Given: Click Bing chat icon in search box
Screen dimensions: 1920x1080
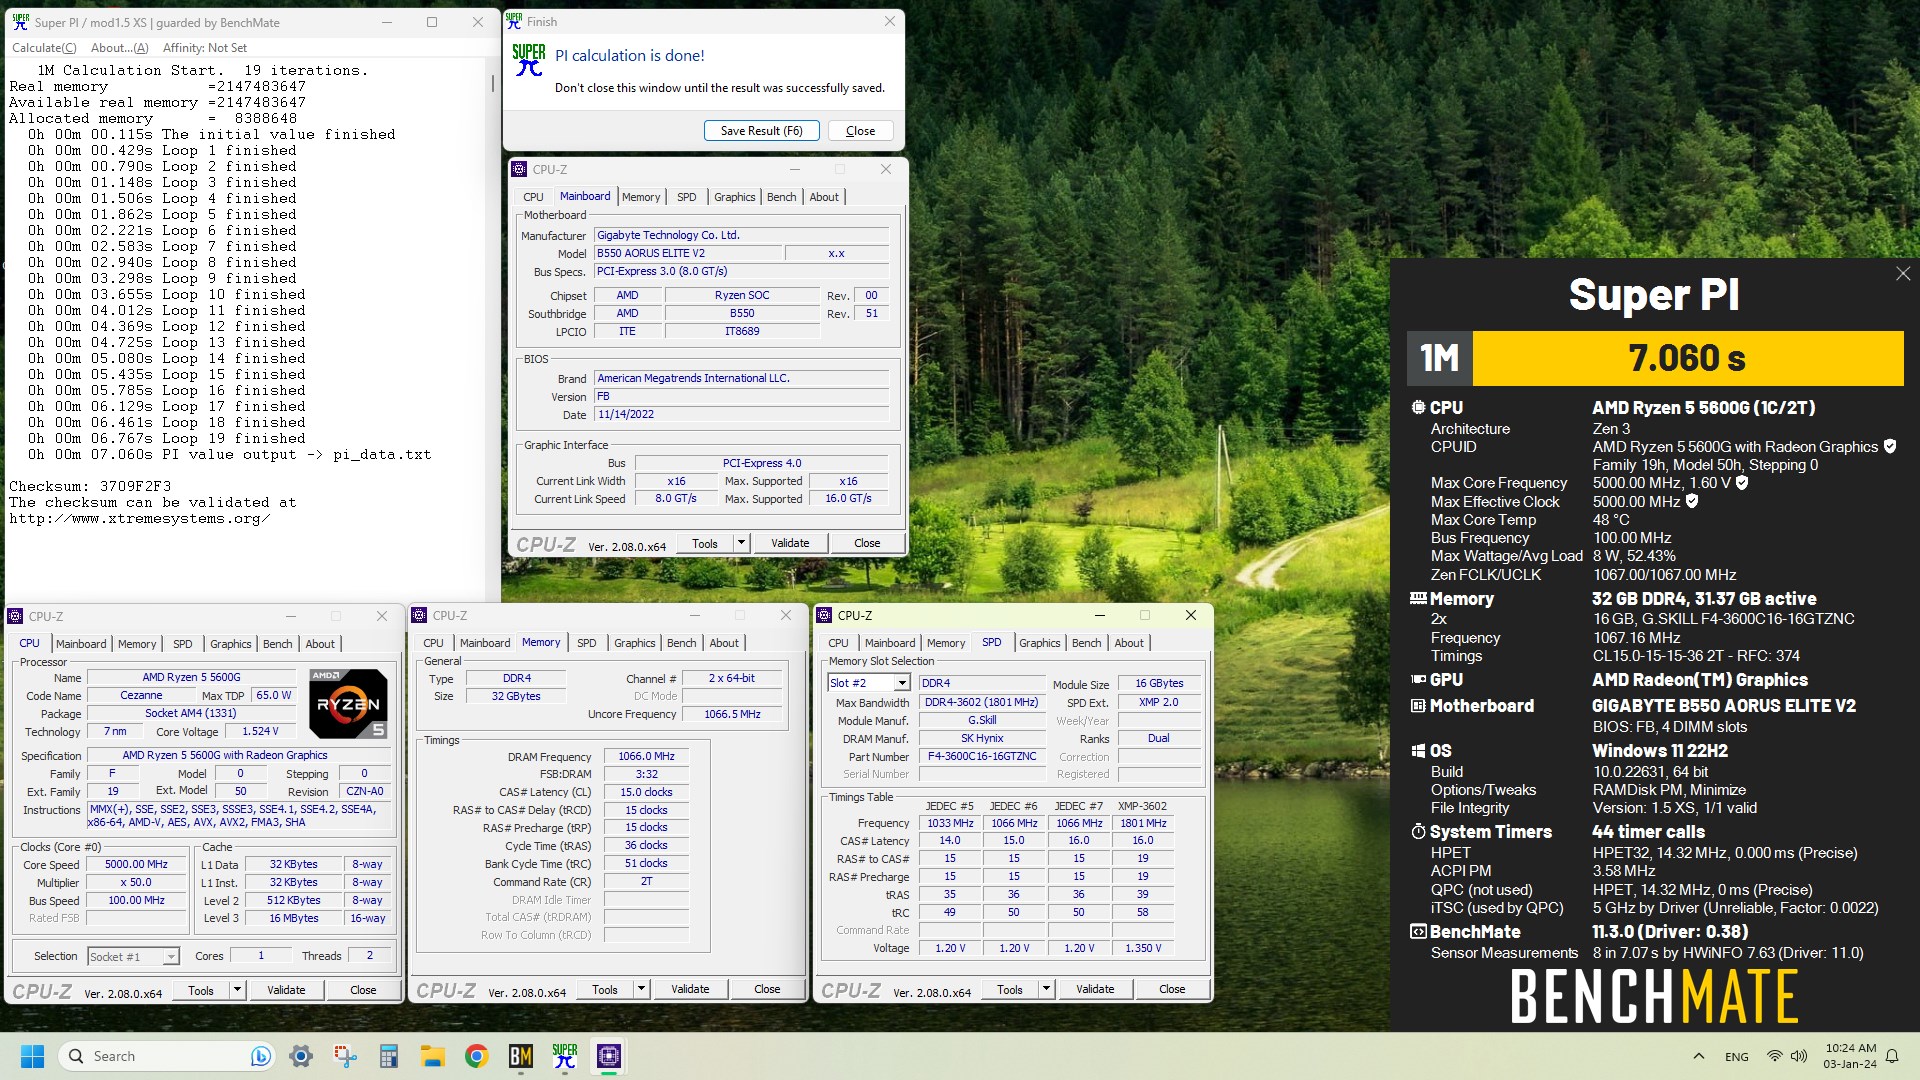Looking at the screenshot, I should (260, 1056).
